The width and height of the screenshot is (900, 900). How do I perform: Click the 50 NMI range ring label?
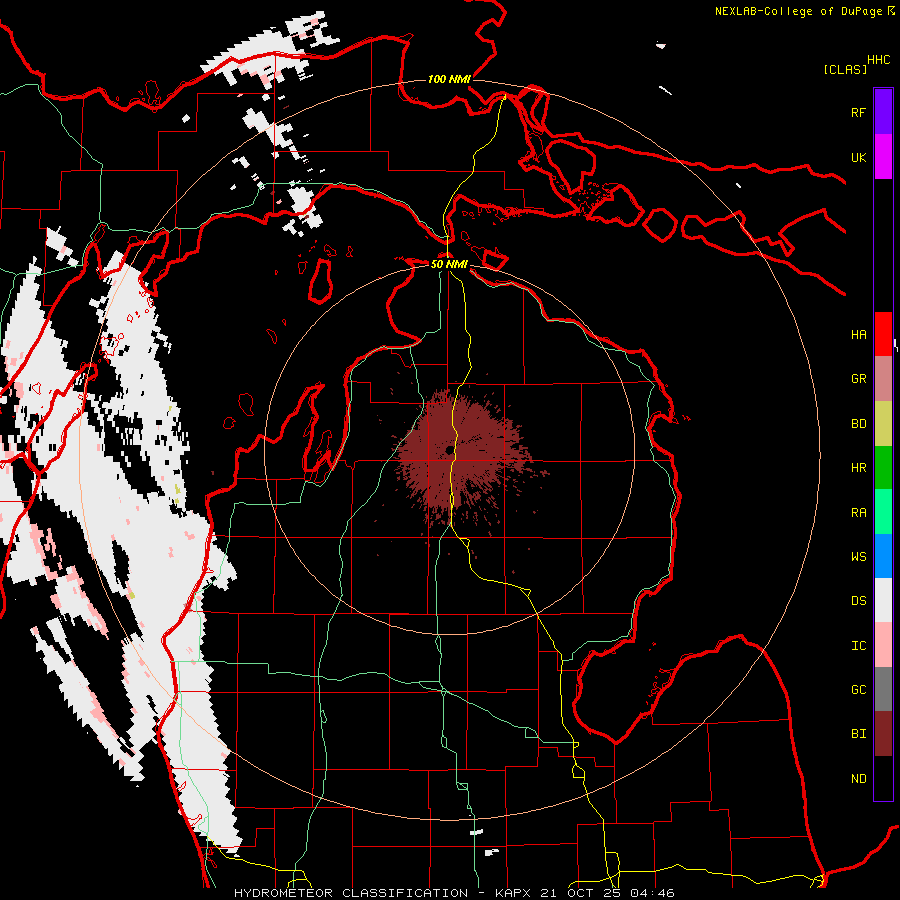tap(449, 264)
